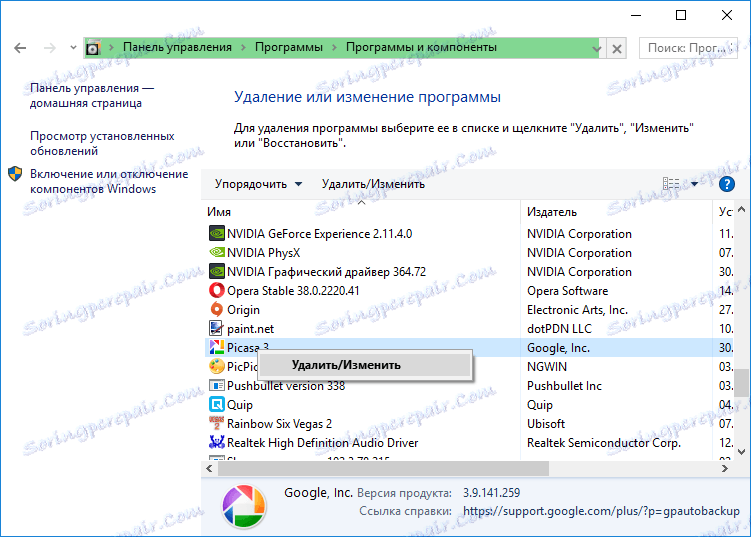This screenshot has height=537, width=751.
Task: Click the NVIDIA PhysX program icon
Action: click(217, 252)
